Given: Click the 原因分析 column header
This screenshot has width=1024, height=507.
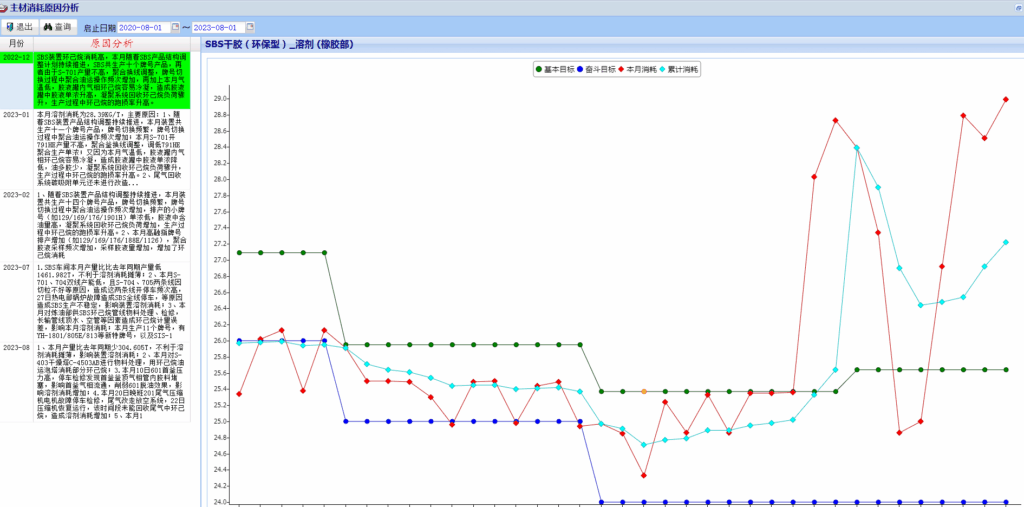Looking at the screenshot, I should 110,44.
